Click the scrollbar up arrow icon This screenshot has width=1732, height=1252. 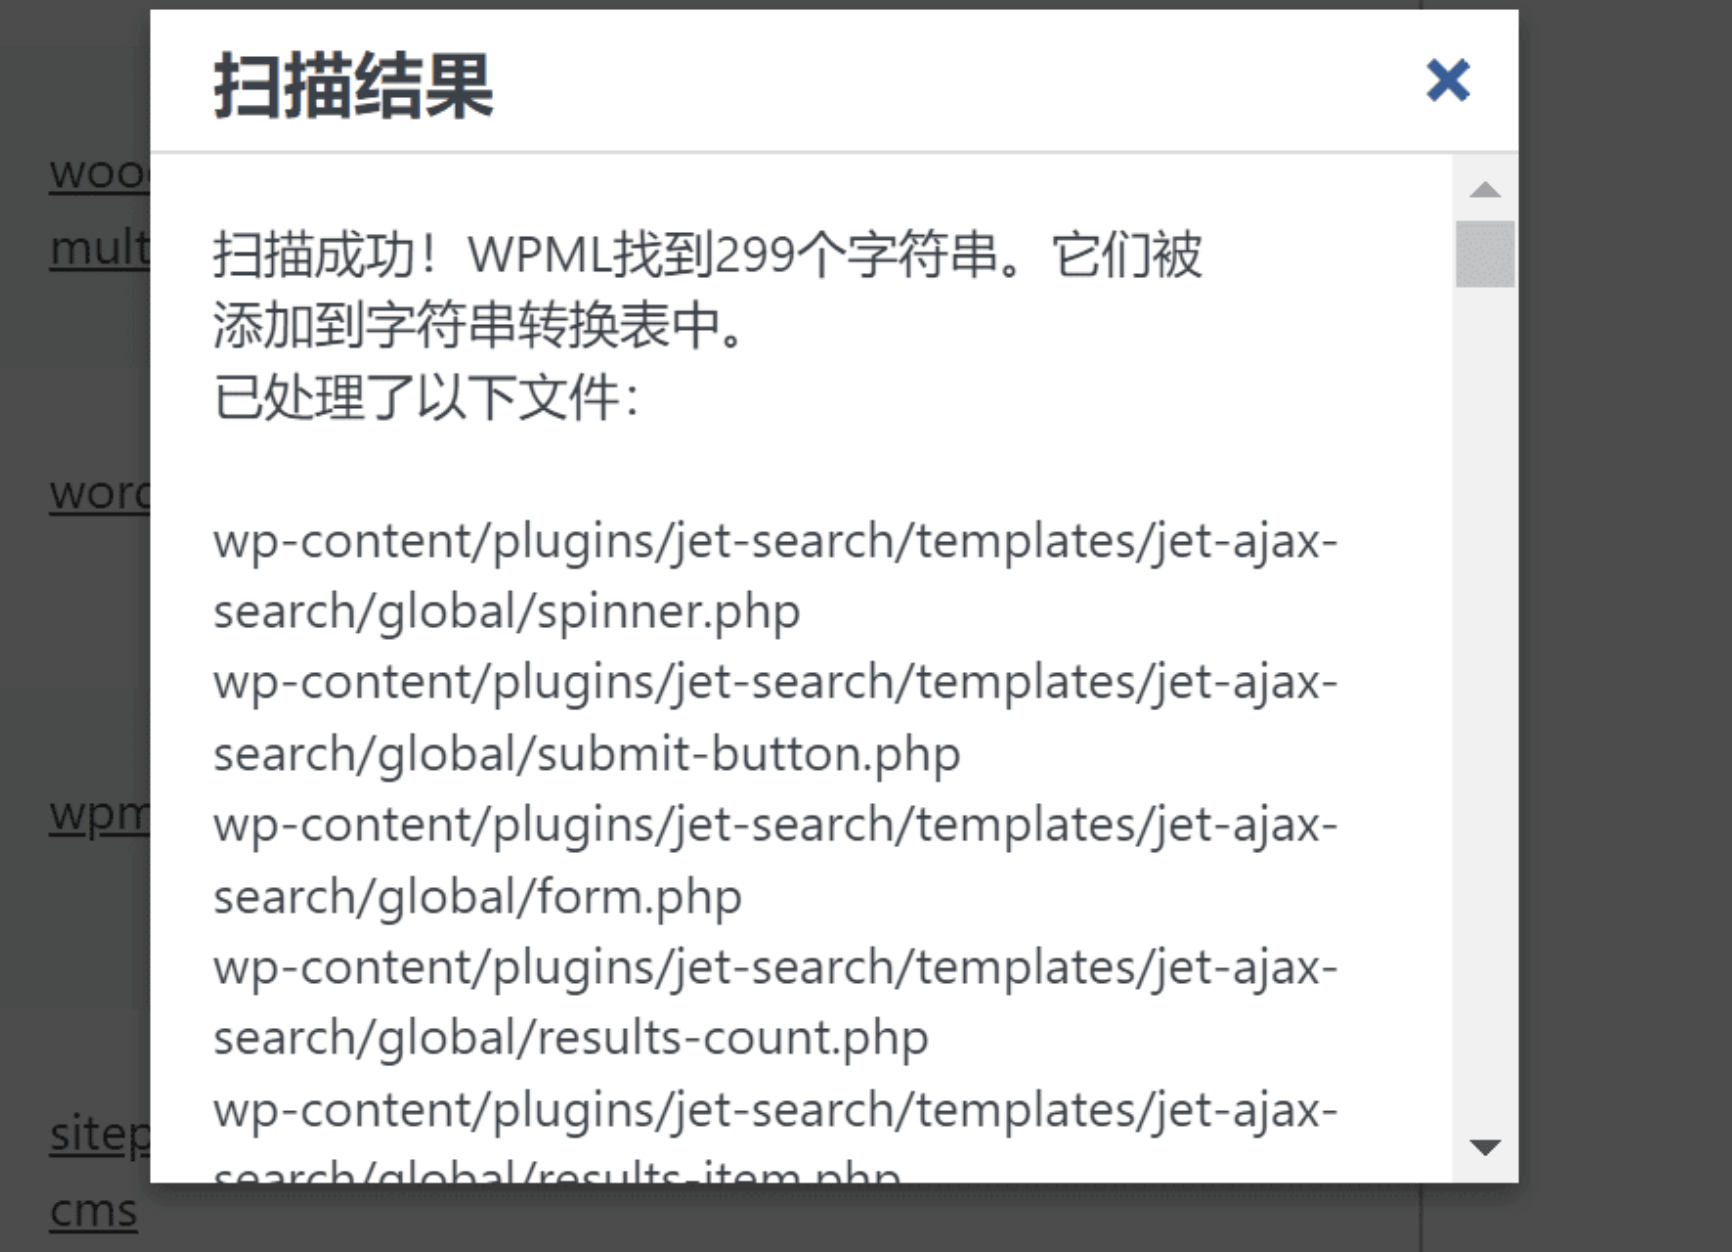(x=1484, y=188)
